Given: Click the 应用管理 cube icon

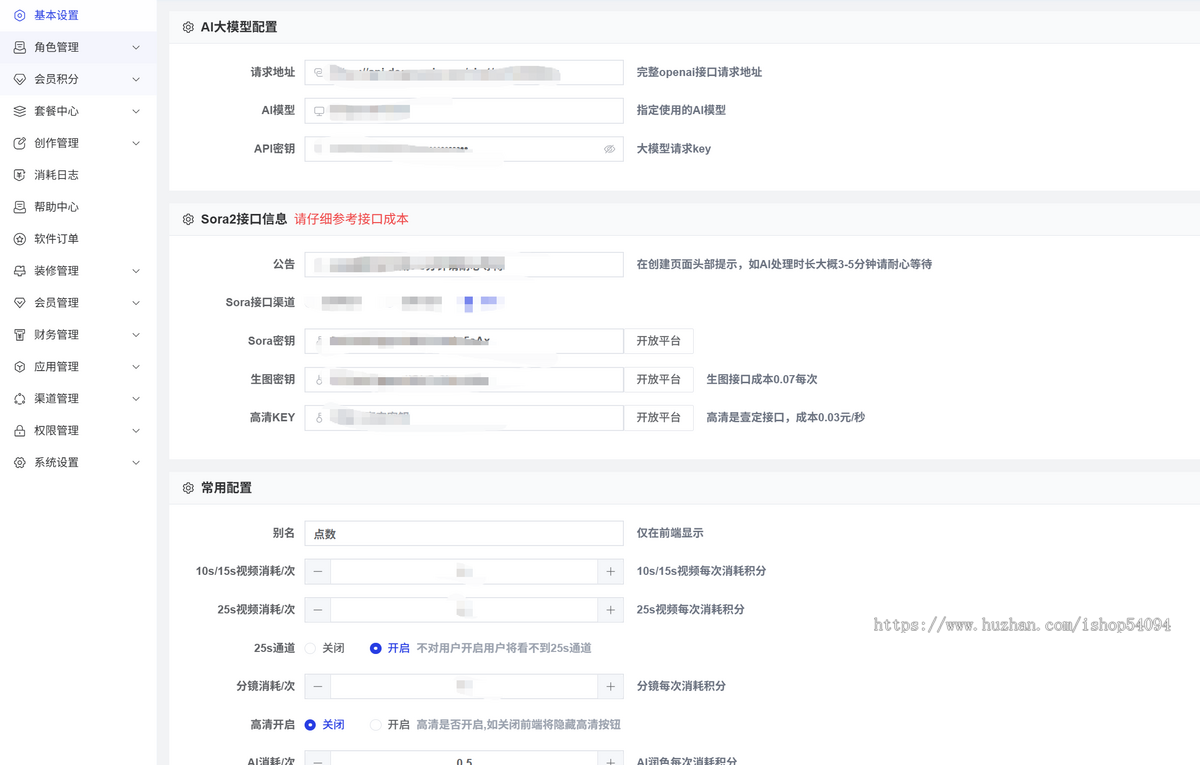Looking at the screenshot, I should click(x=20, y=367).
